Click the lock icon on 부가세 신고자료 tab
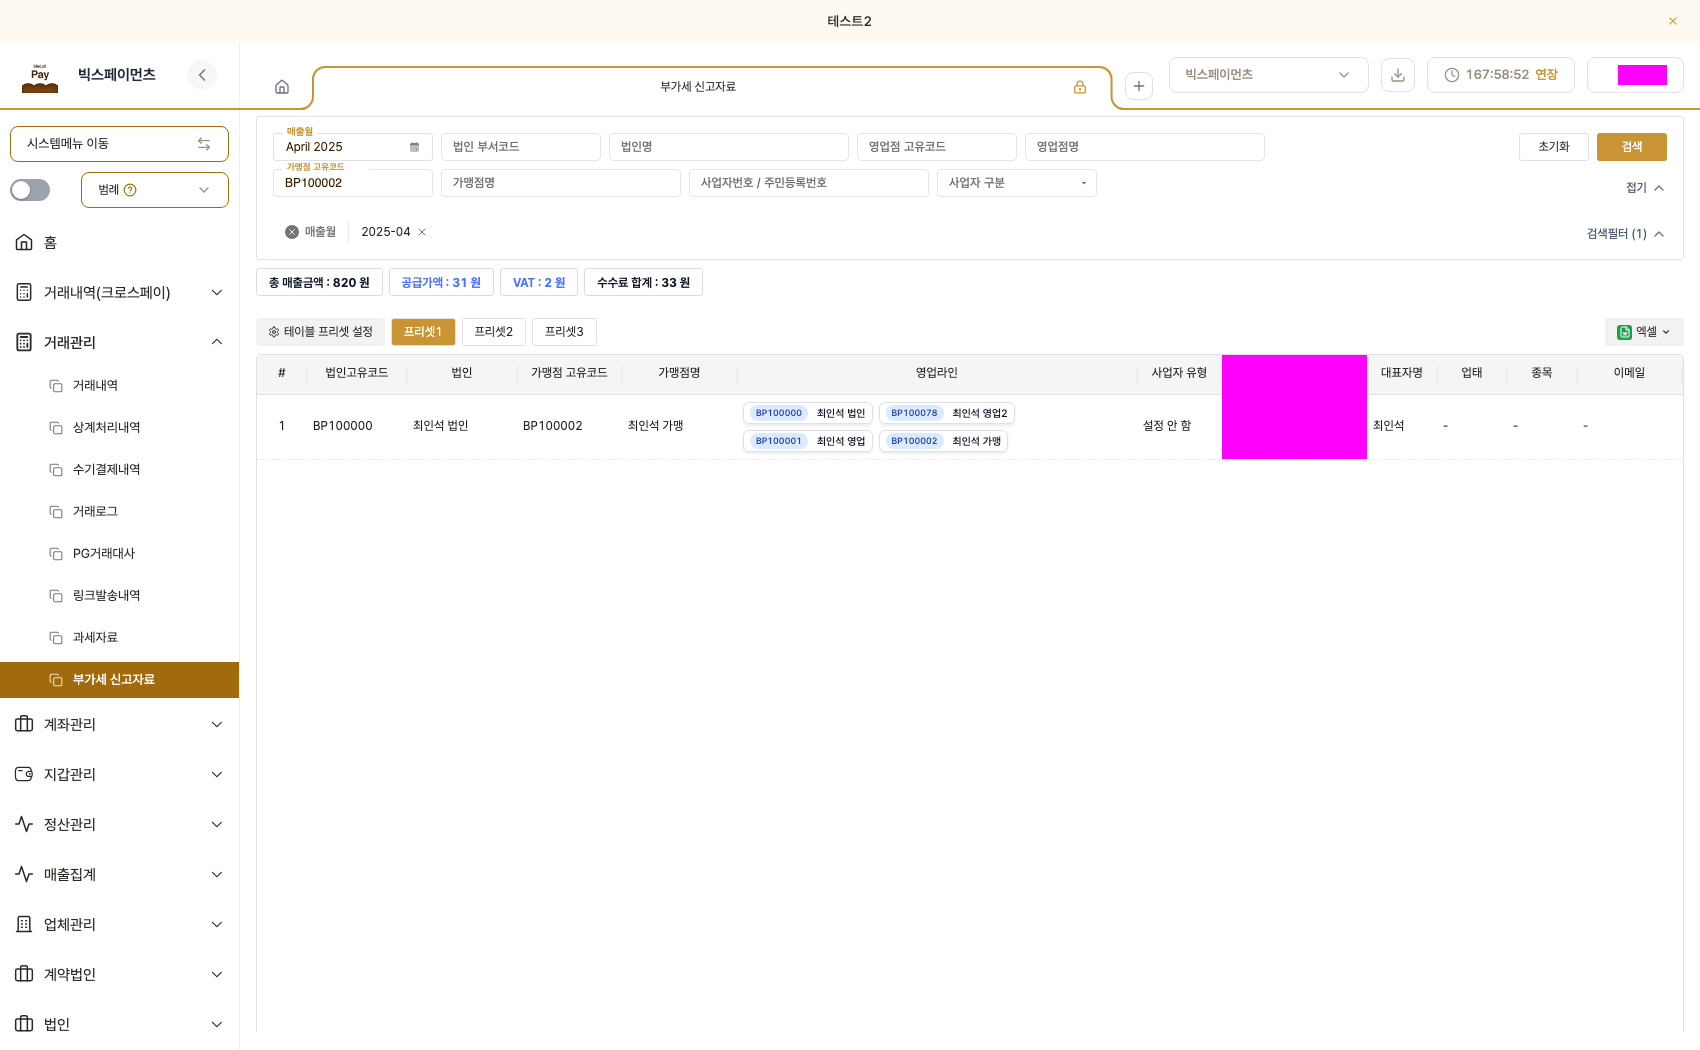This screenshot has width=1700, height=1050. coord(1080,87)
